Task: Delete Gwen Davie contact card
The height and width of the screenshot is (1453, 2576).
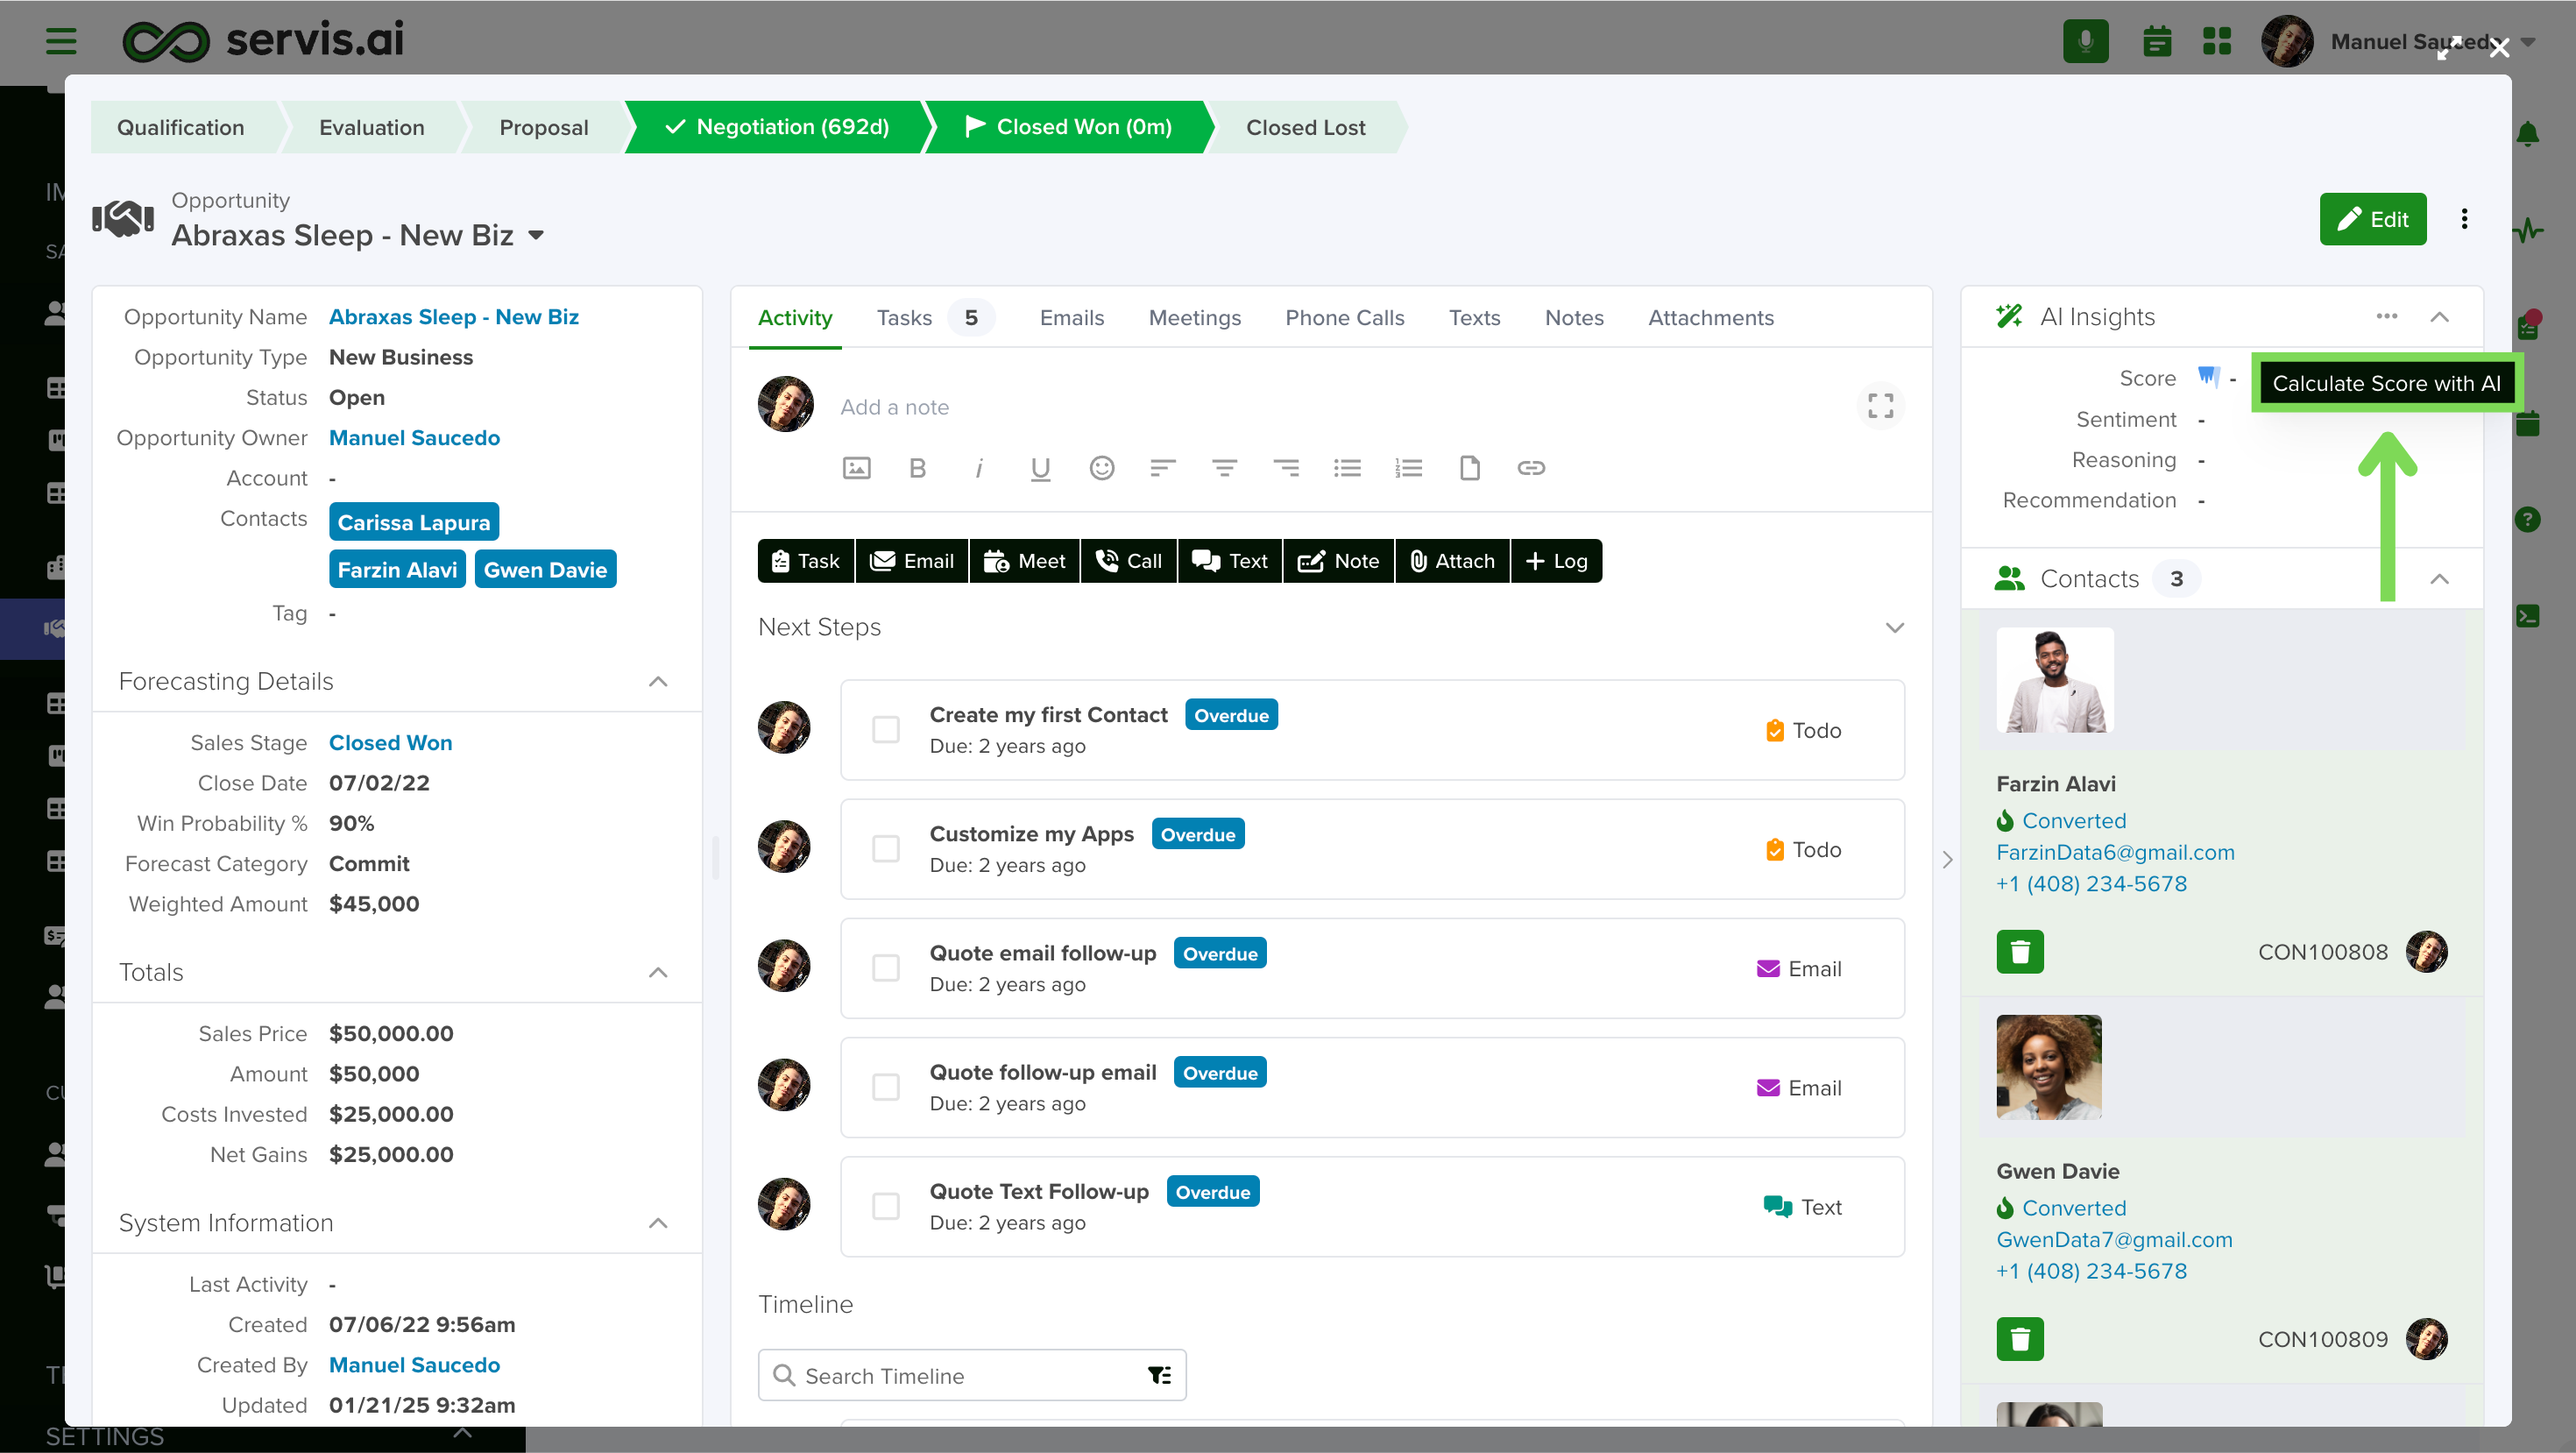Action: click(x=2020, y=1339)
